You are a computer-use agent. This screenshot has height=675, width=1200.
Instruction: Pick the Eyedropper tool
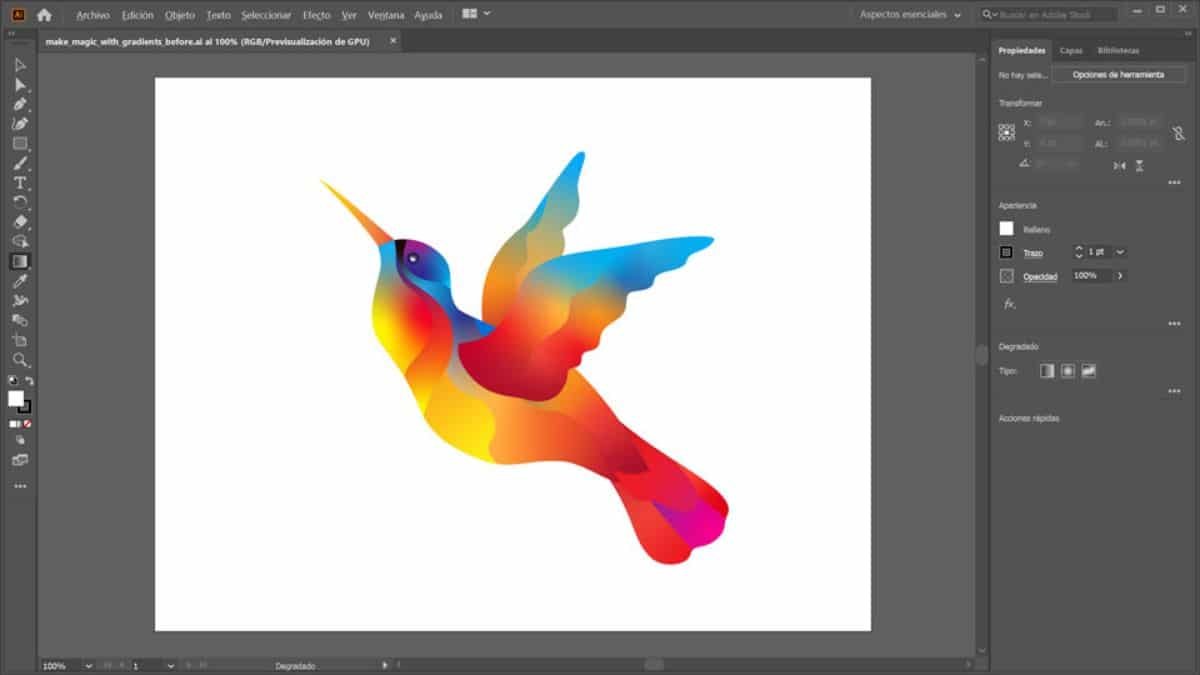(x=20, y=281)
